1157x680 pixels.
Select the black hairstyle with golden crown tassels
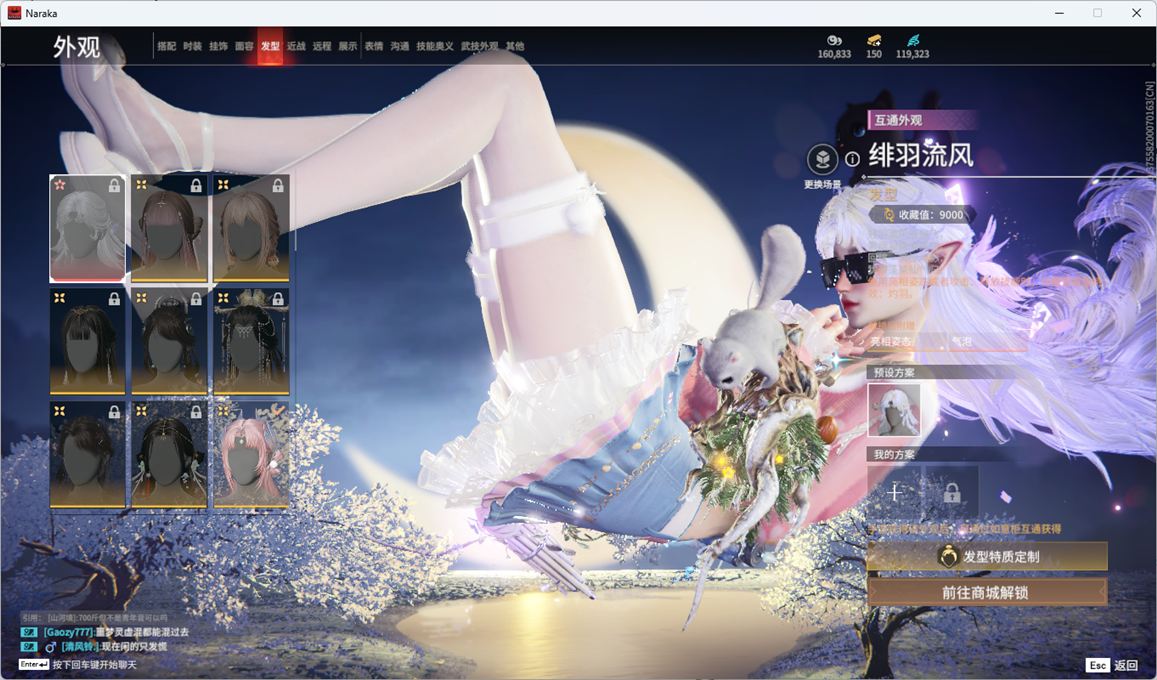click(x=251, y=341)
